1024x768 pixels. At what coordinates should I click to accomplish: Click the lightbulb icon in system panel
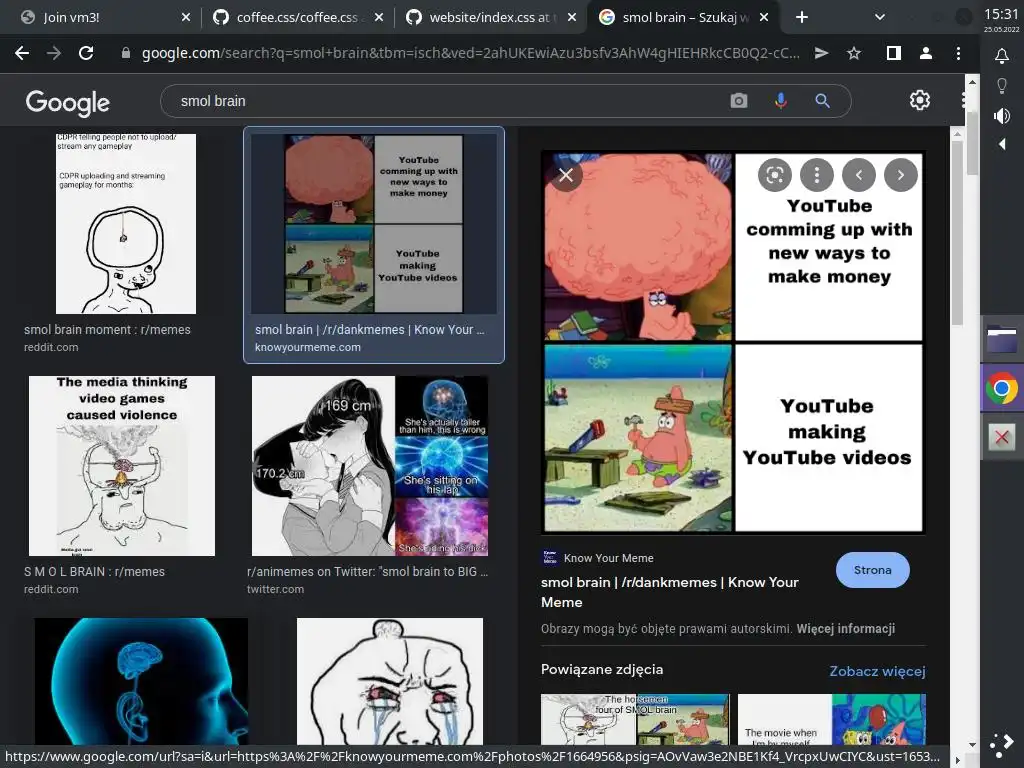click(x=1002, y=86)
